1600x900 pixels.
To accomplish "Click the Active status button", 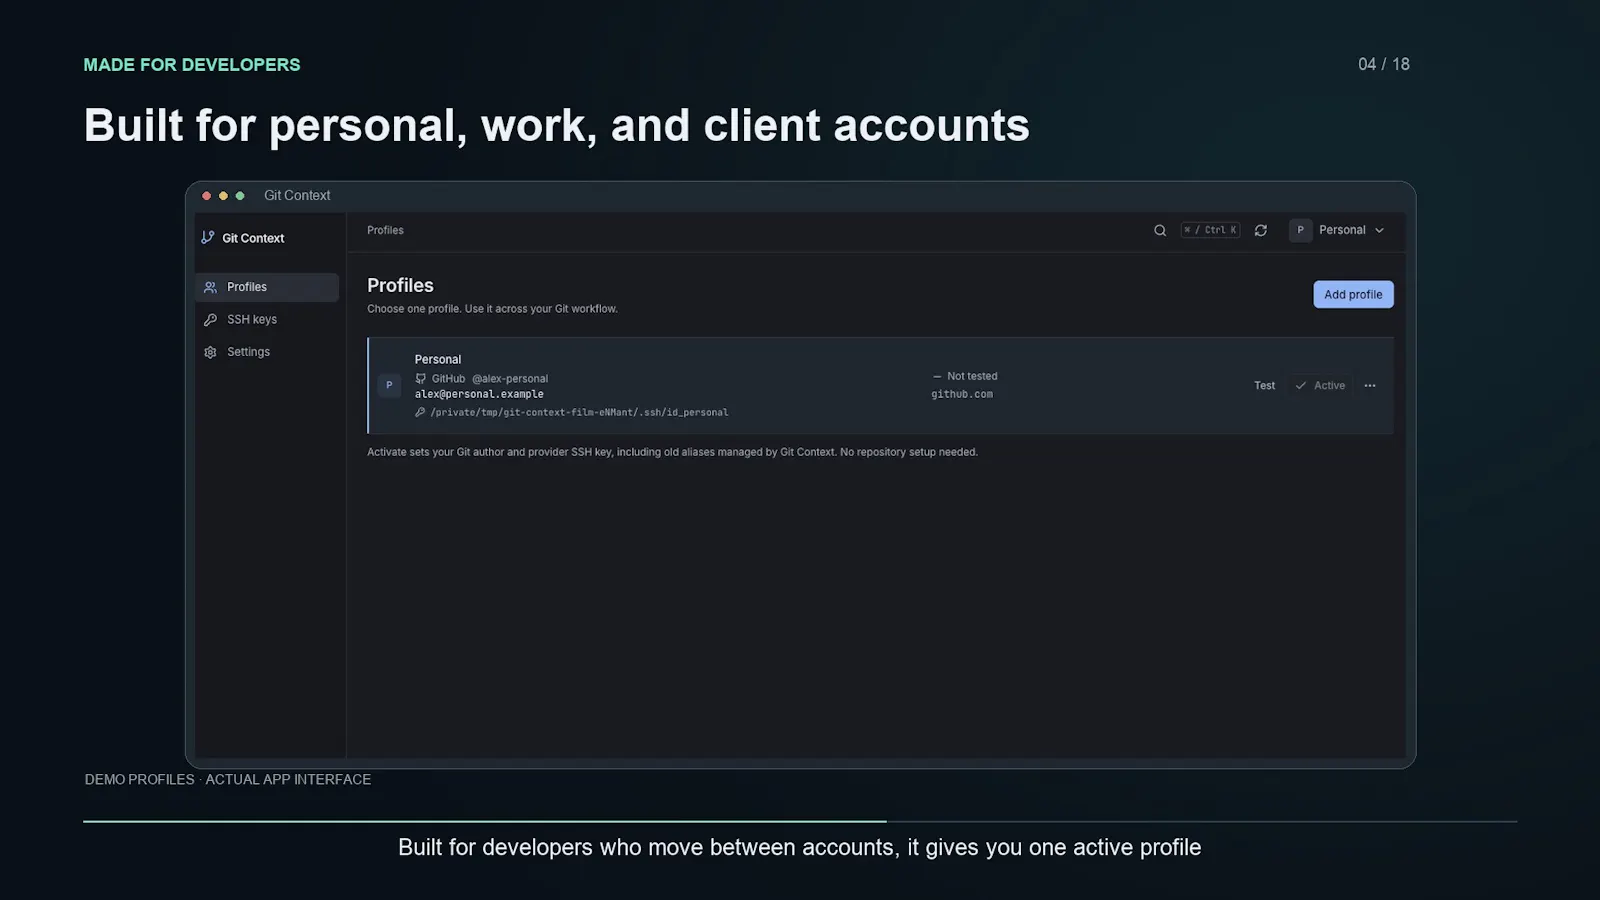I will (1320, 386).
